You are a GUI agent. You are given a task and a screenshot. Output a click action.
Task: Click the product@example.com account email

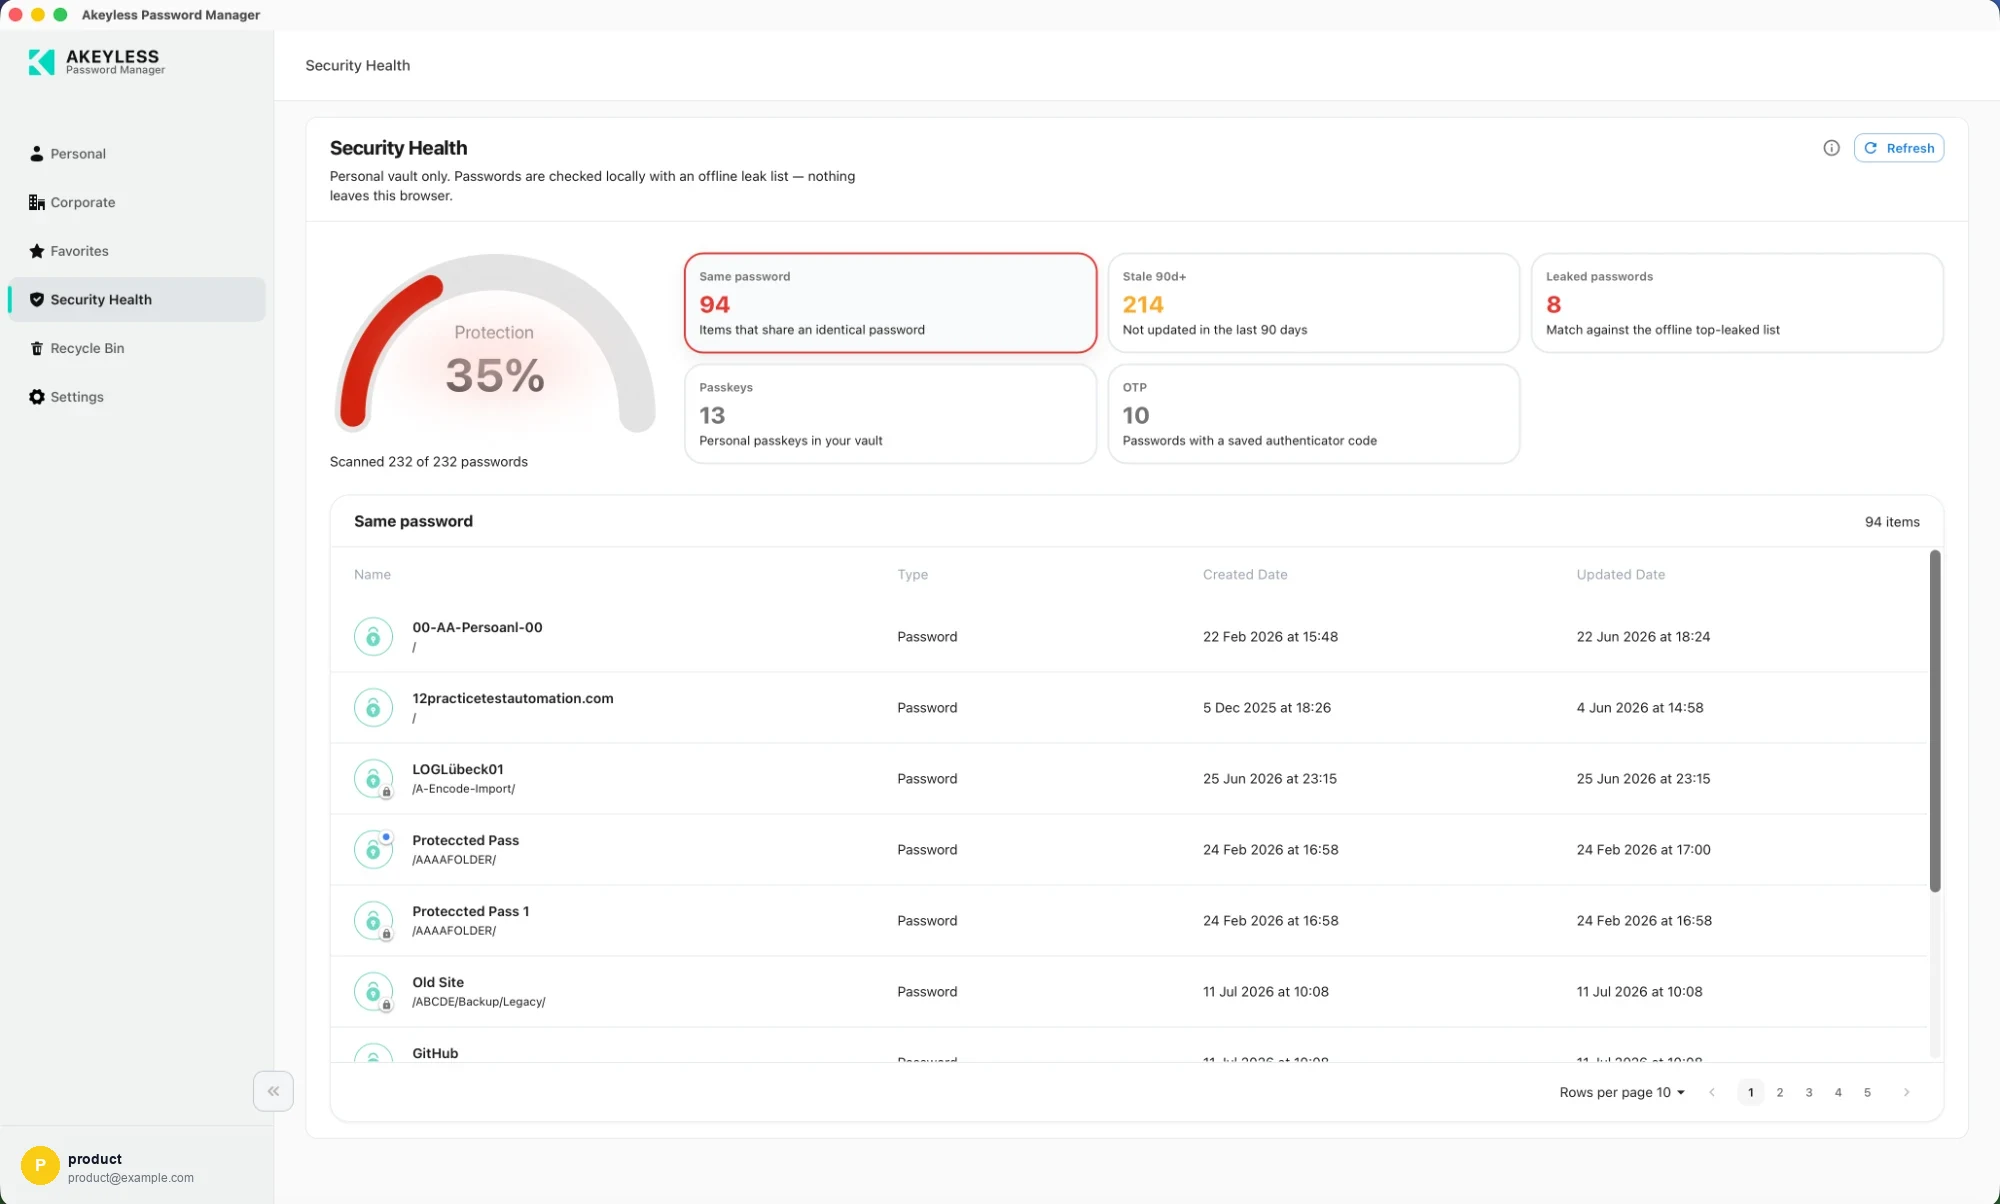[x=131, y=1178]
